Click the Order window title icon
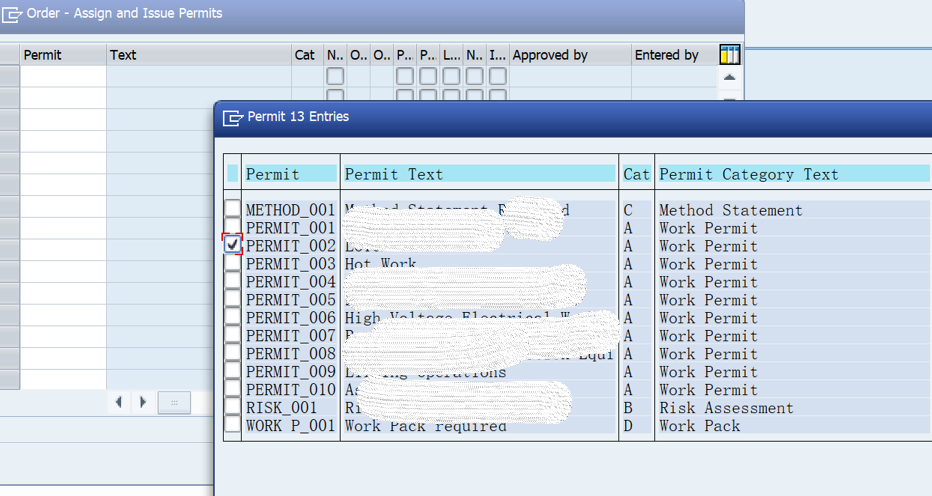932x496 pixels. tap(11, 14)
